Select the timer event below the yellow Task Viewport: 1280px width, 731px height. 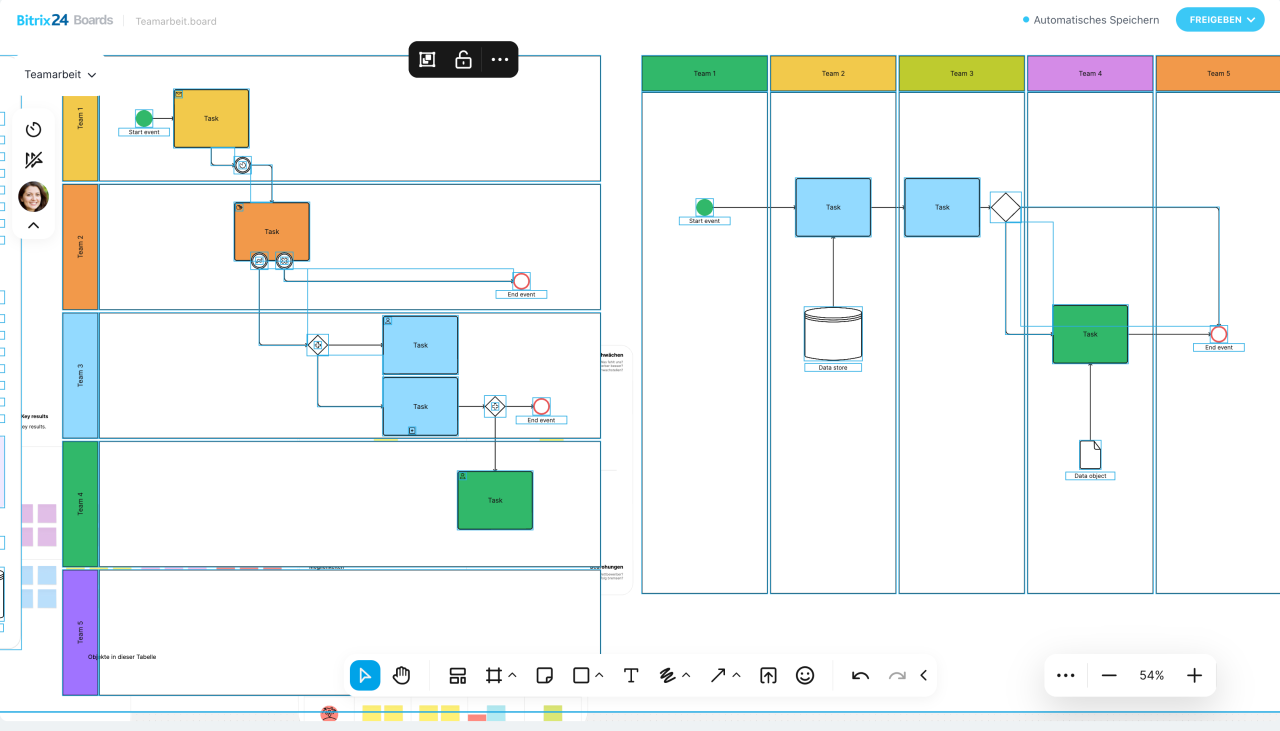point(242,165)
